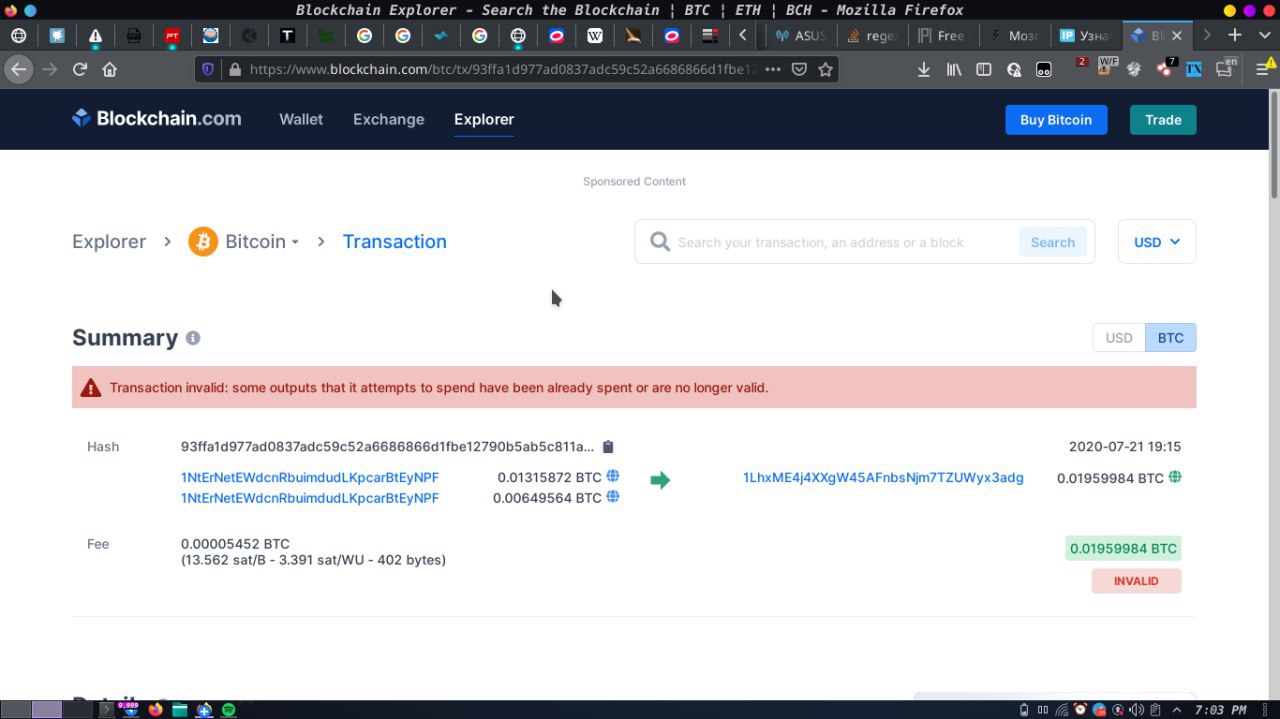Click the date 2020-07-21 19:15
The width and height of the screenshot is (1280, 719).
click(1125, 447)
